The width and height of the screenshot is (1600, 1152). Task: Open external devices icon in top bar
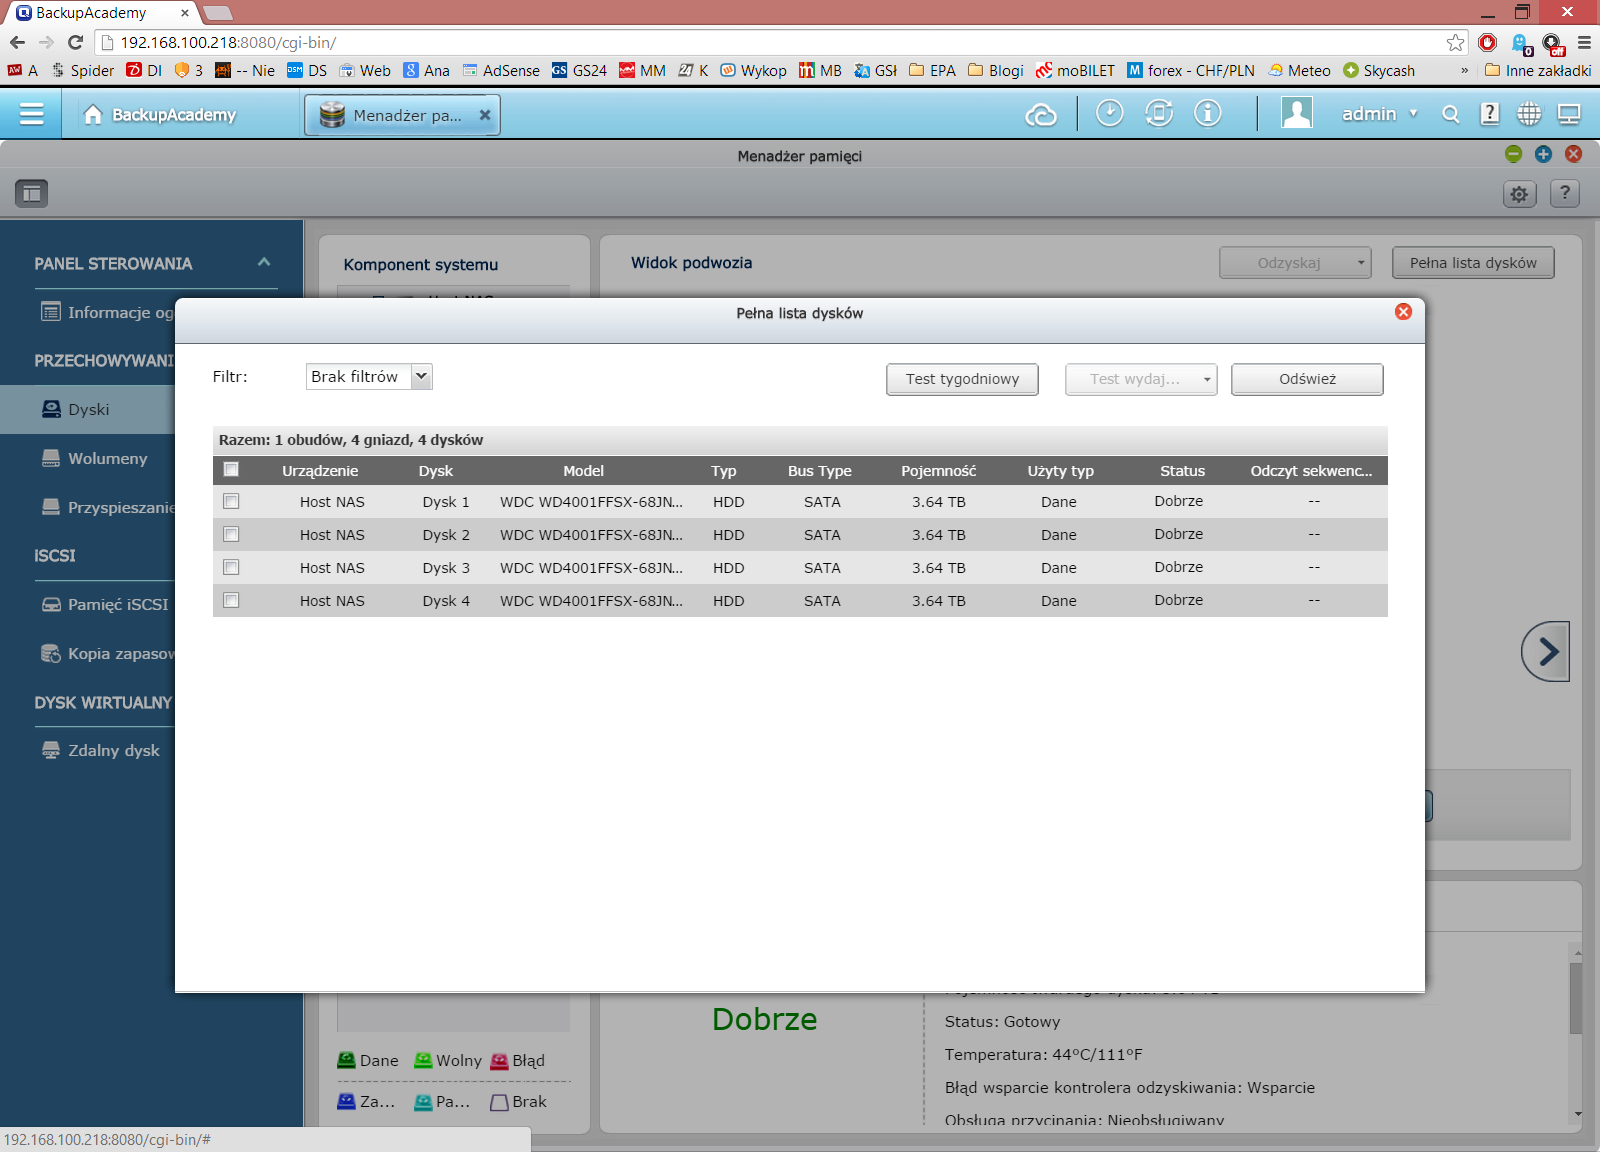[x=1159, y=114]
